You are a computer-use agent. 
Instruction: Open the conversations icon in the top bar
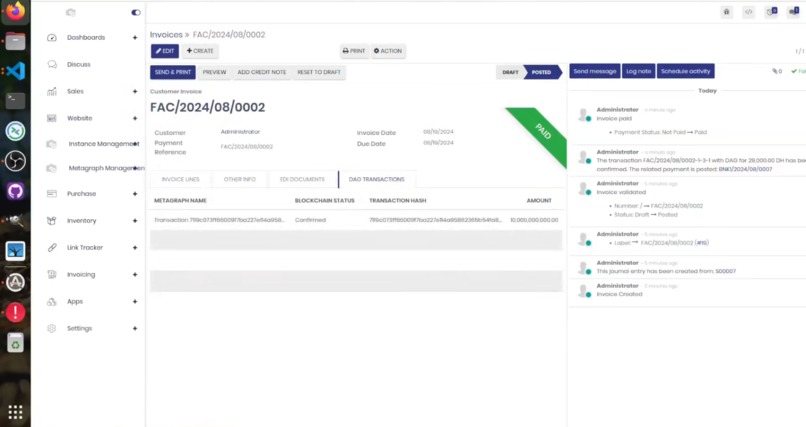click(794, 12)
